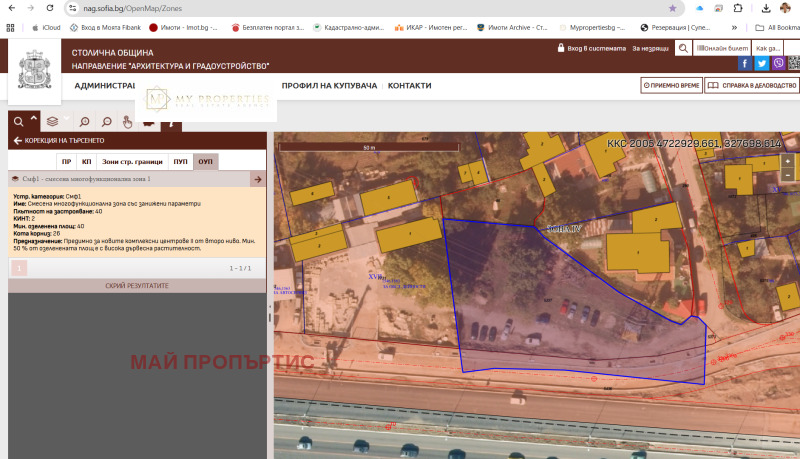Open the Viber contact icon
800x459 pixels.
779,63
